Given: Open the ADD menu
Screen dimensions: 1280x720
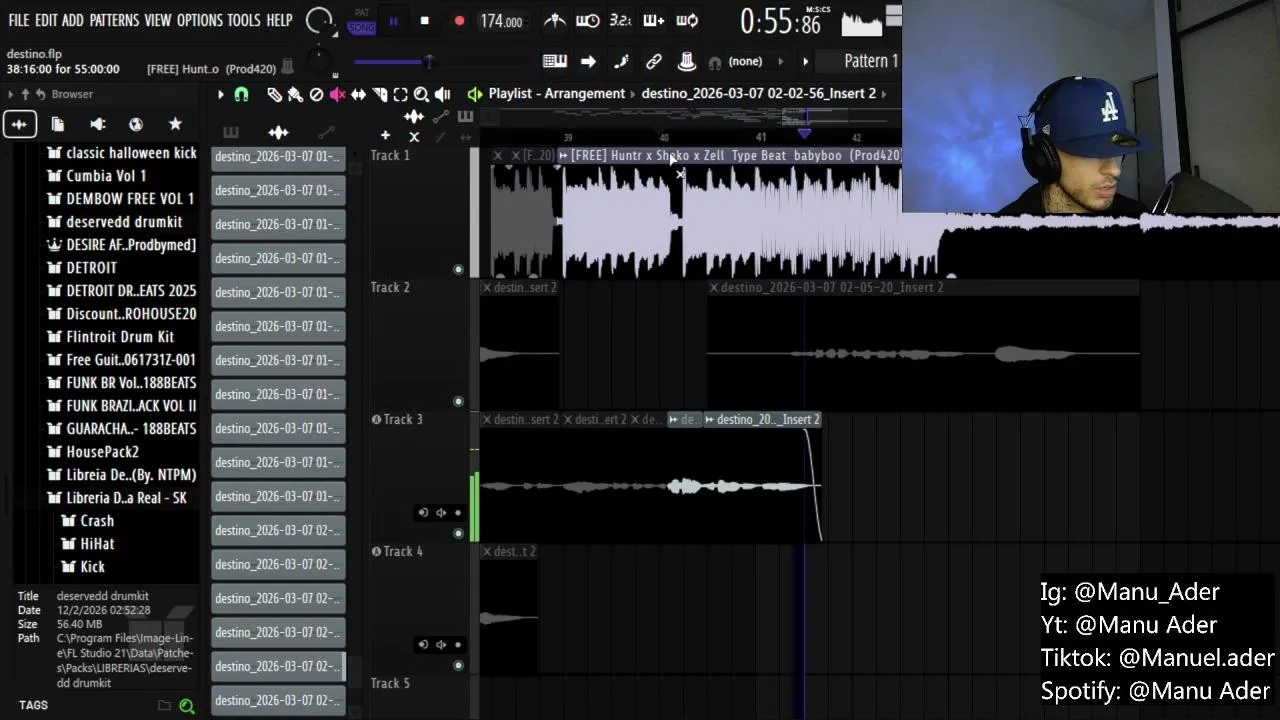Looking at the screenshot, I should click(73, 20).
